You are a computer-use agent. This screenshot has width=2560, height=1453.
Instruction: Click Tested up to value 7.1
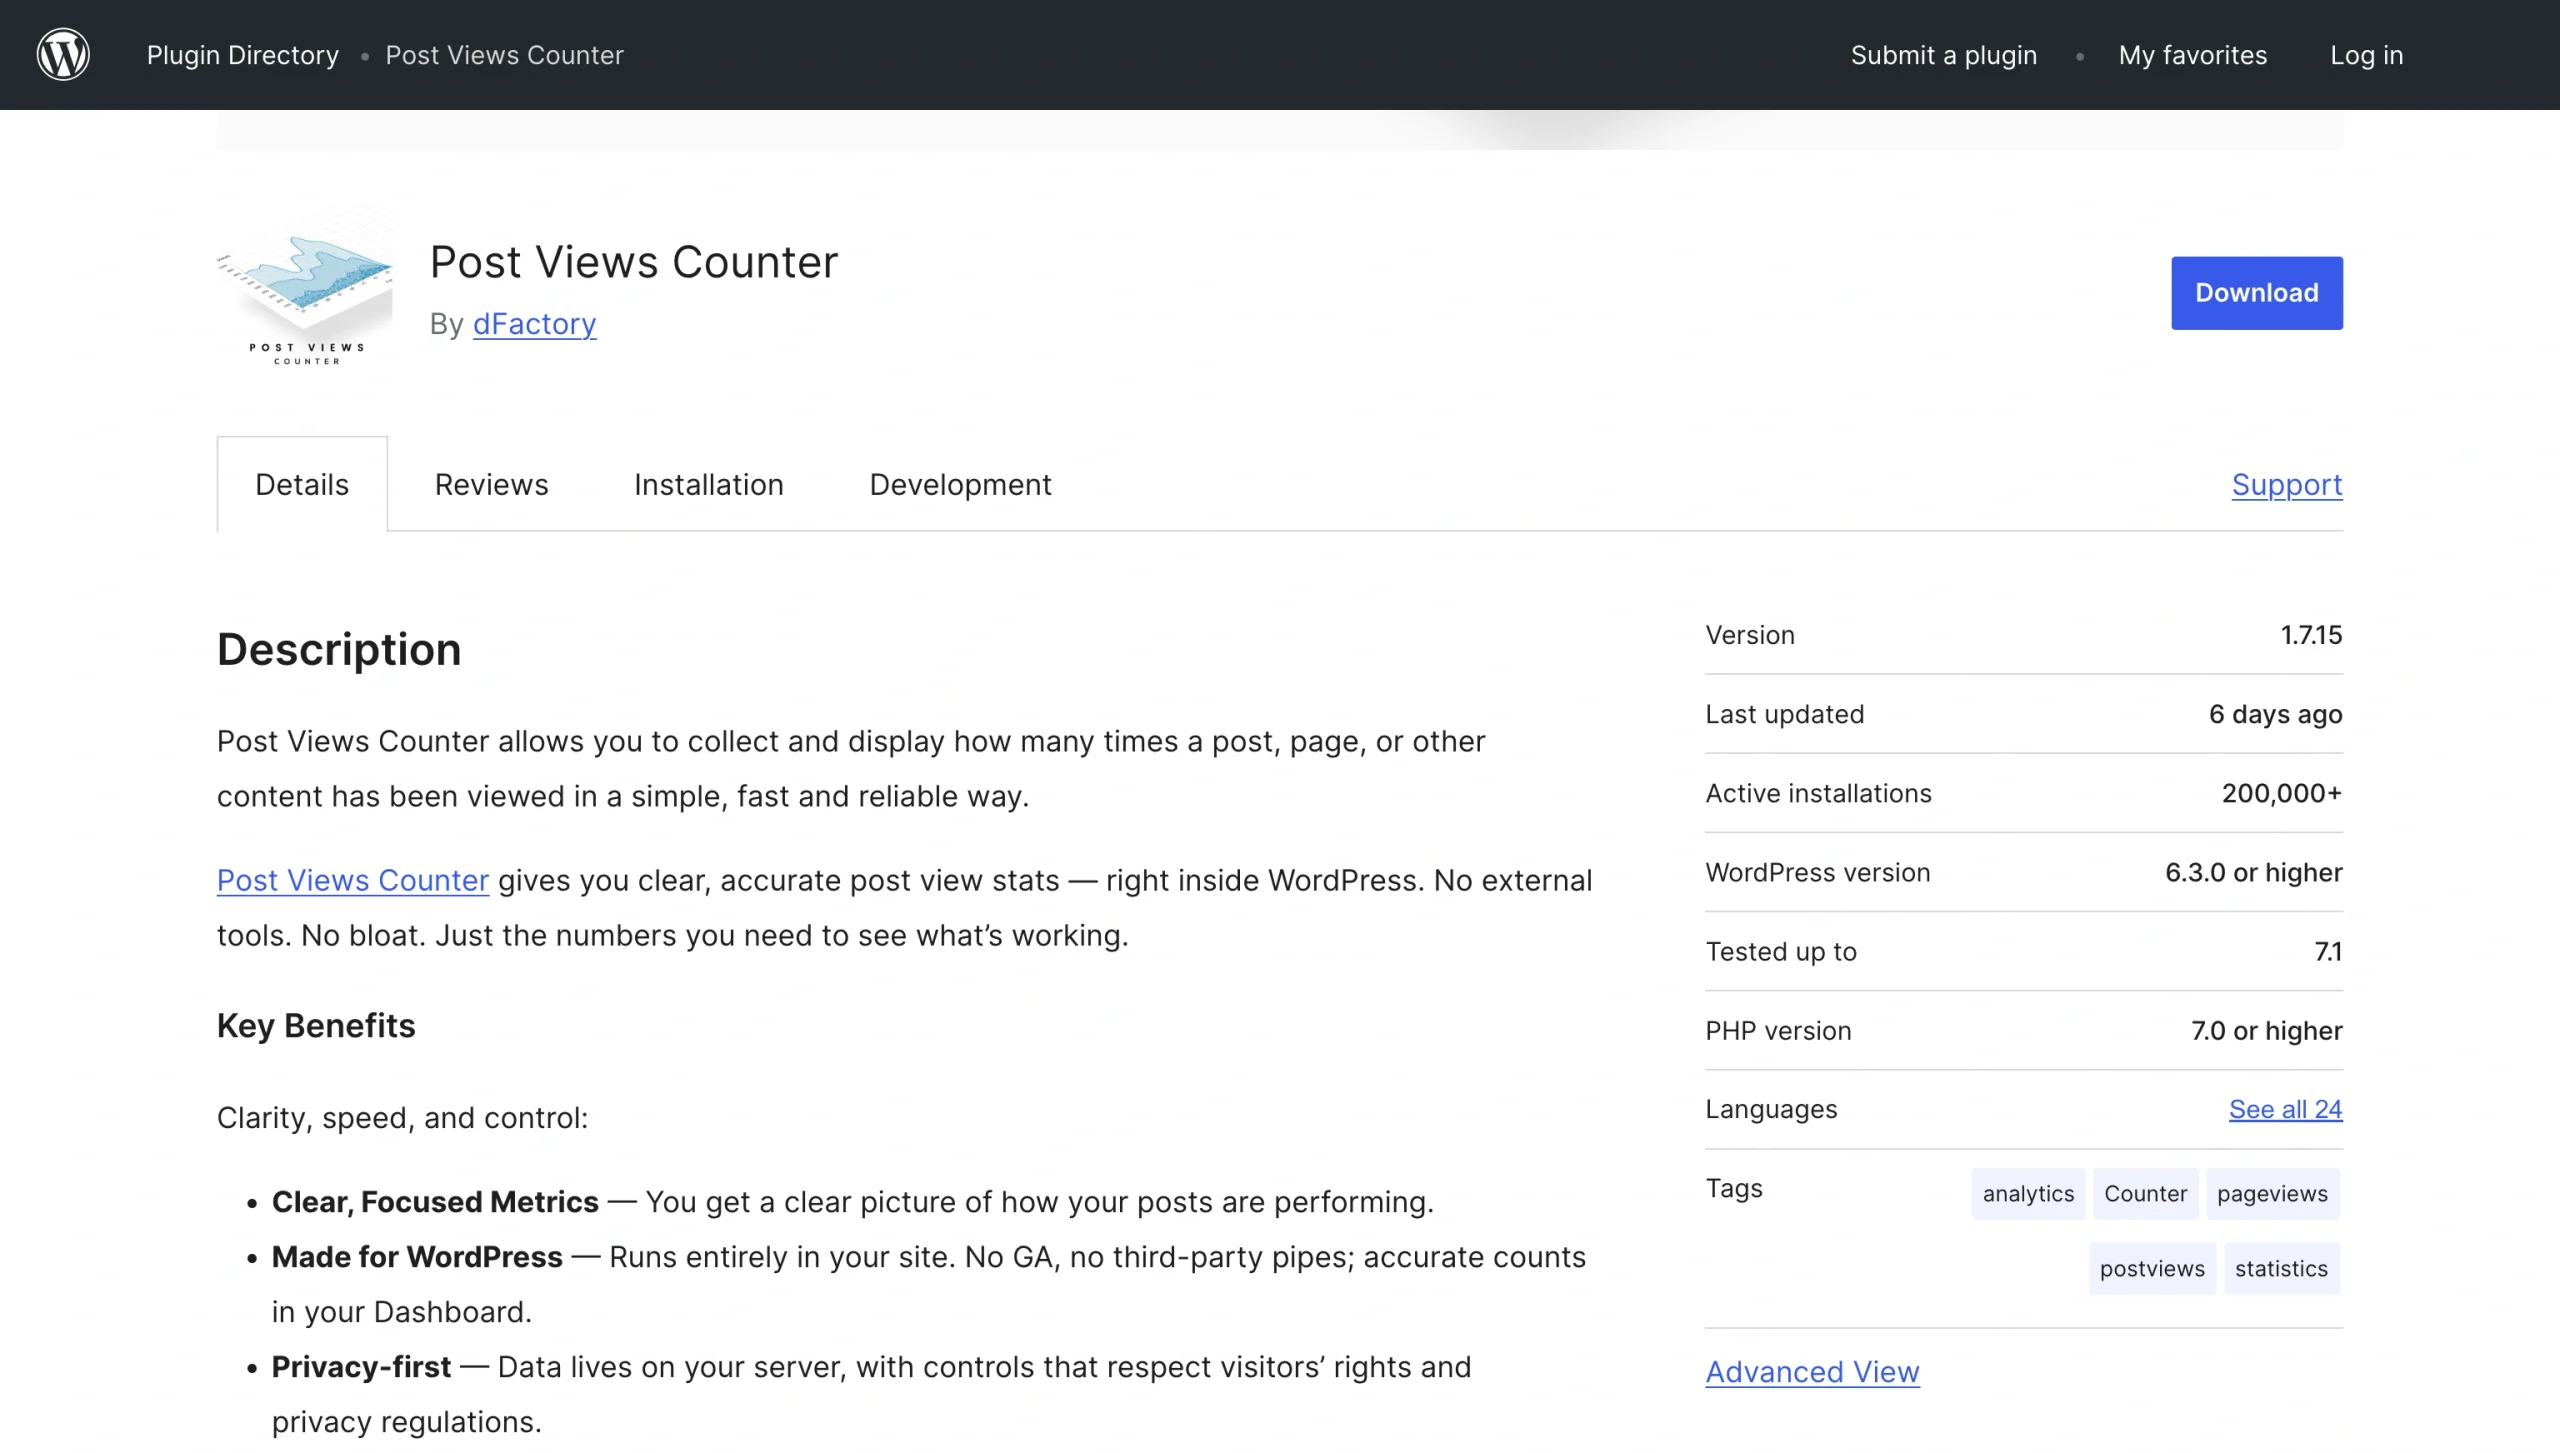(2328, 951)
